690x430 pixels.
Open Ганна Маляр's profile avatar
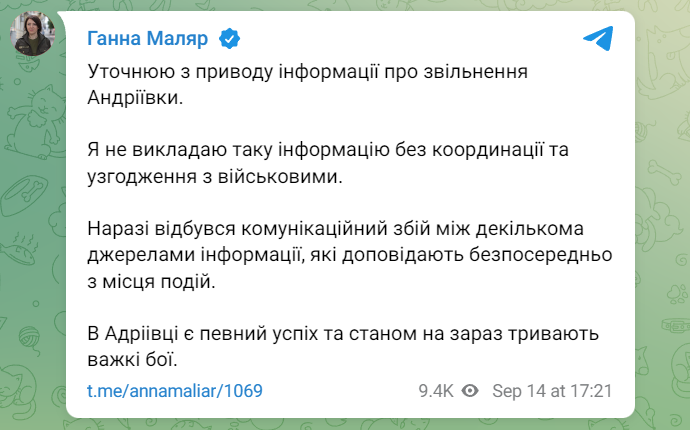tap(32, 38)
